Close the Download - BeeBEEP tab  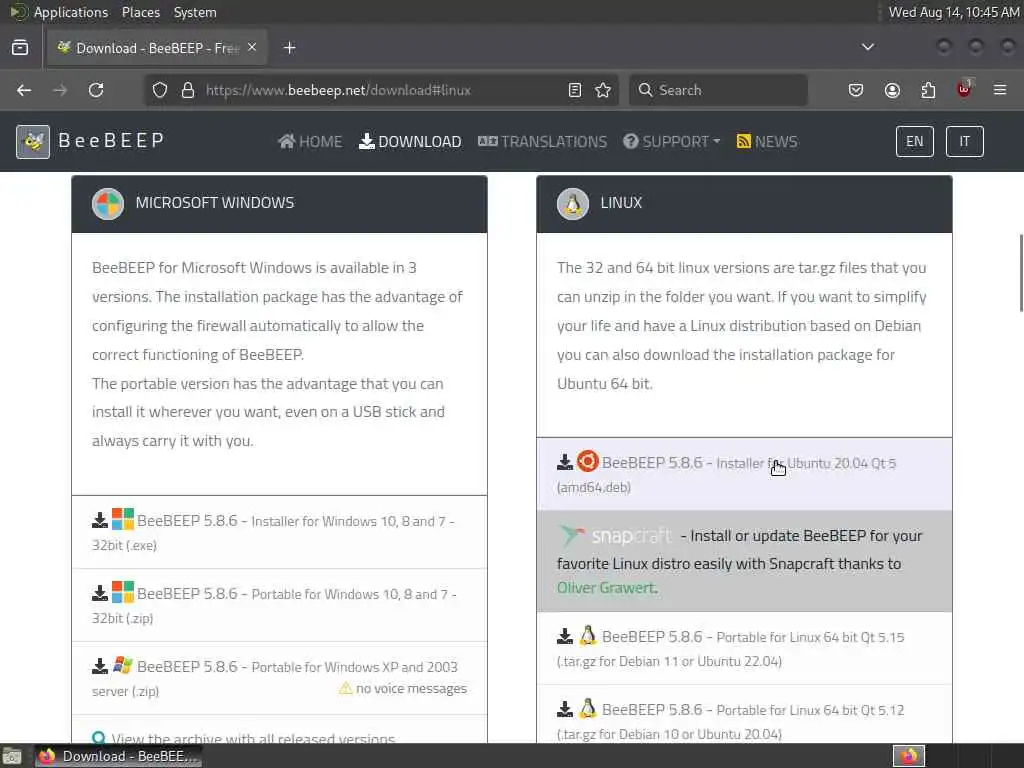pyautogui.click(x=252, y=48)
